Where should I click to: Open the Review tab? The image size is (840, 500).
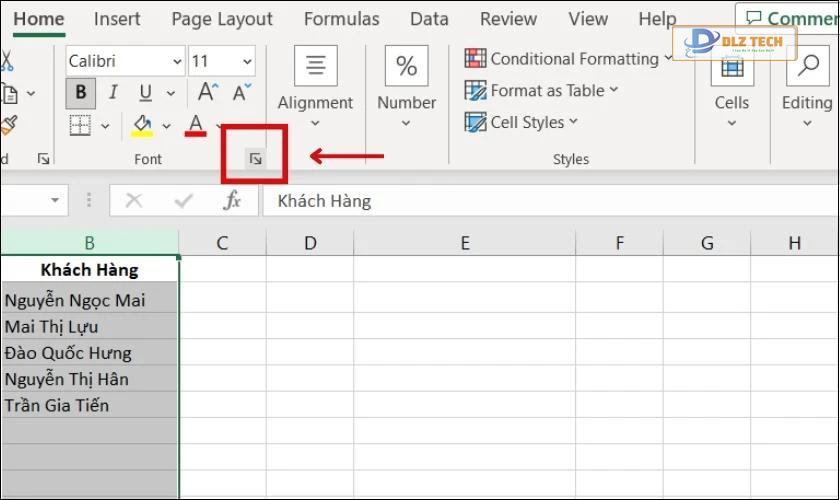[508, 19]
